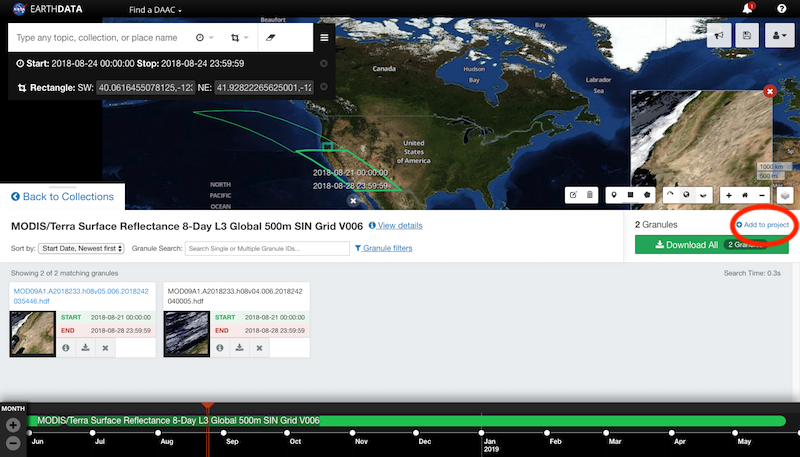Click the Granule Search input field
Image resolution: width=800 pixels, height=457 pixels.
(x=267, y=248)
